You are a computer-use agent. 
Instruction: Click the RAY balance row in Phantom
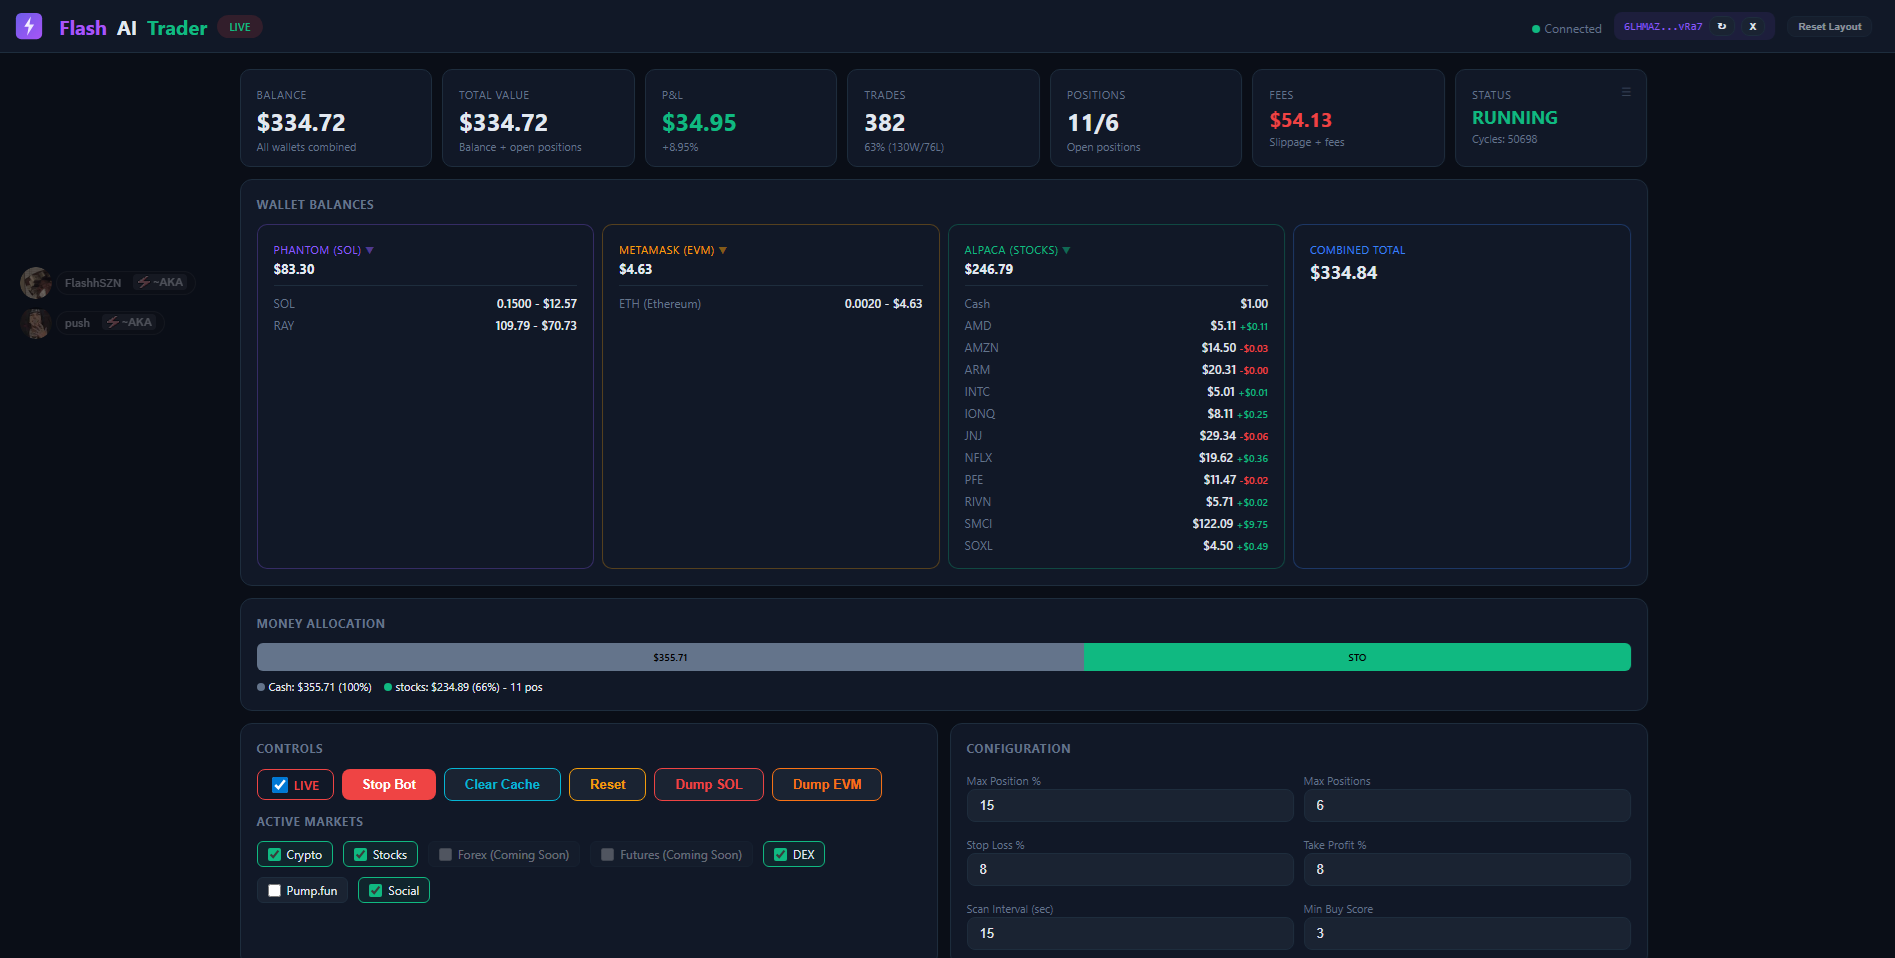coord(425,326)
